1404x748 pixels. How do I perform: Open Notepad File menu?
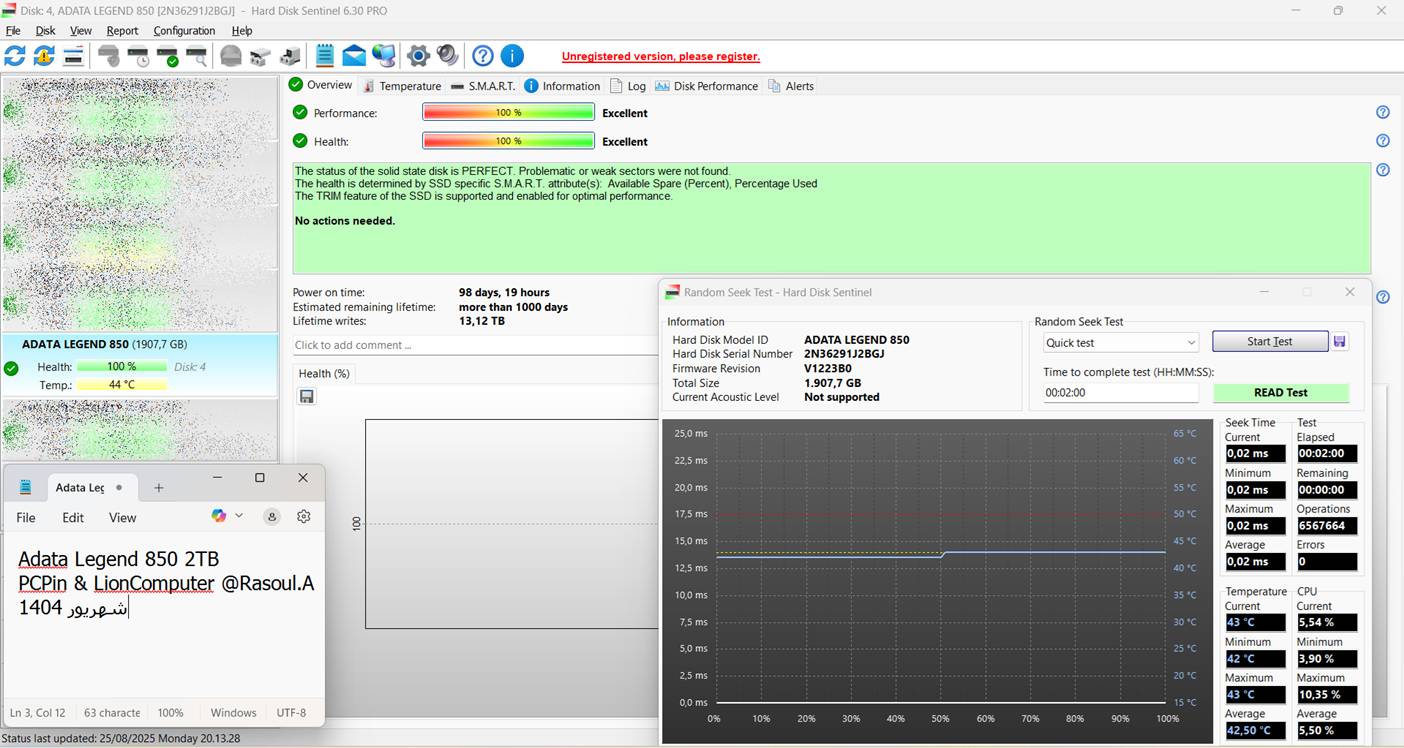coord(26,517)
